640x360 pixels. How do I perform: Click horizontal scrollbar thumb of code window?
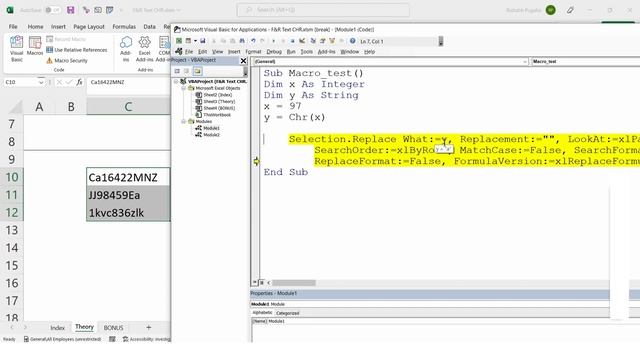point(294,282)
